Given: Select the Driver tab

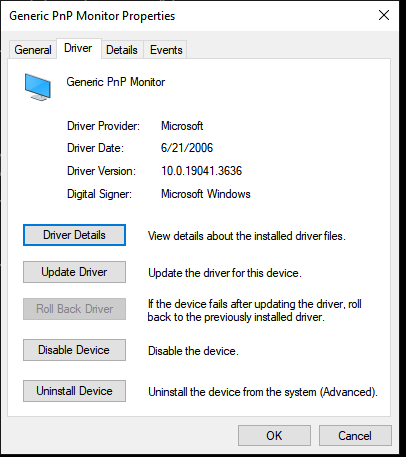Looking at the screenshot, I should coord(78,48).
